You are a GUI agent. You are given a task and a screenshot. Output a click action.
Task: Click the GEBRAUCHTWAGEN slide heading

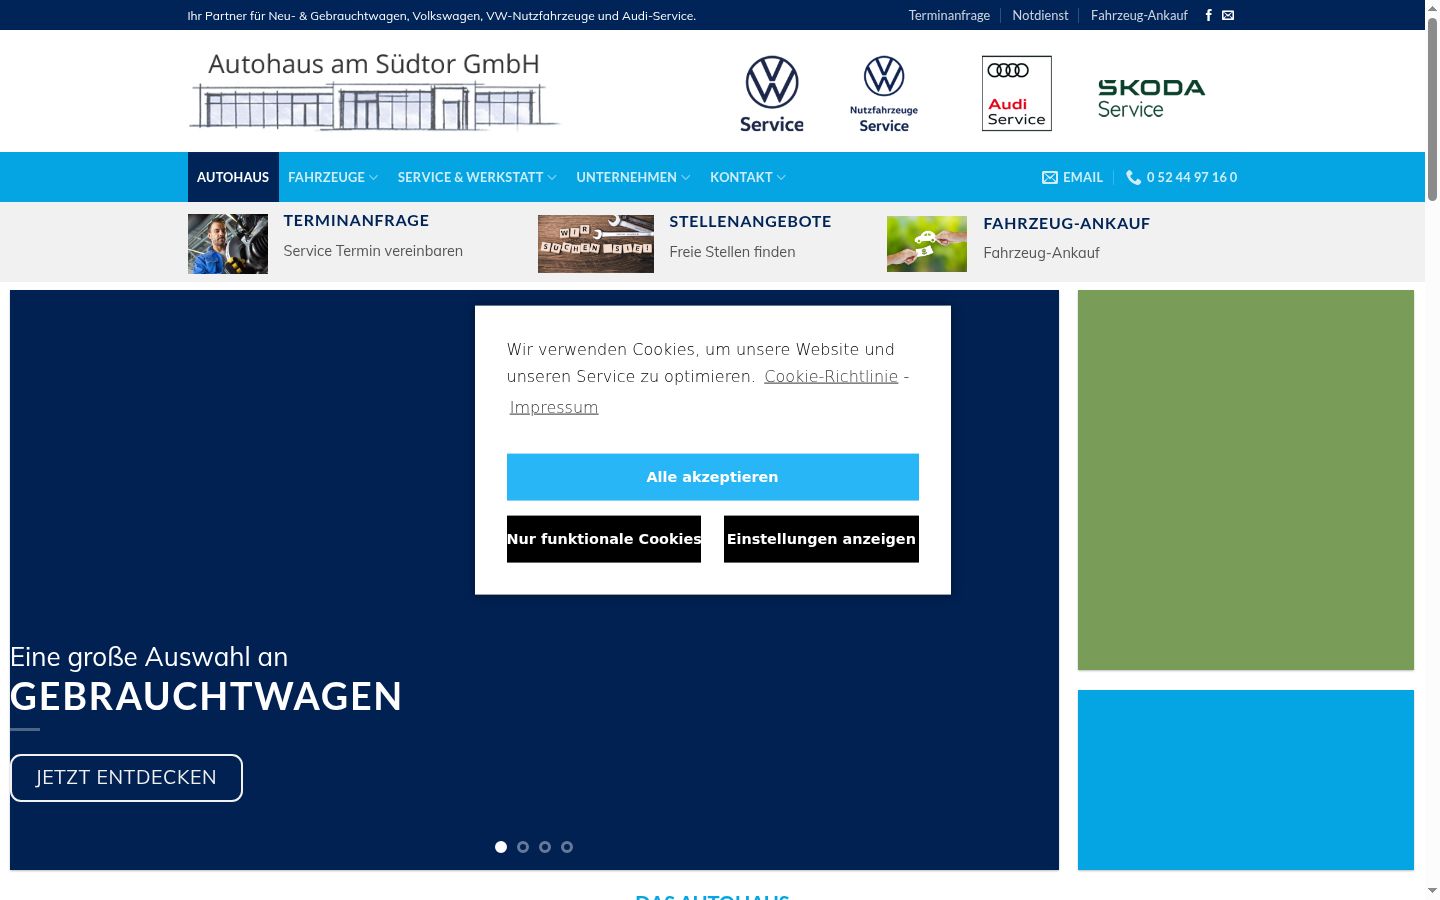click(x=206, y=696)
